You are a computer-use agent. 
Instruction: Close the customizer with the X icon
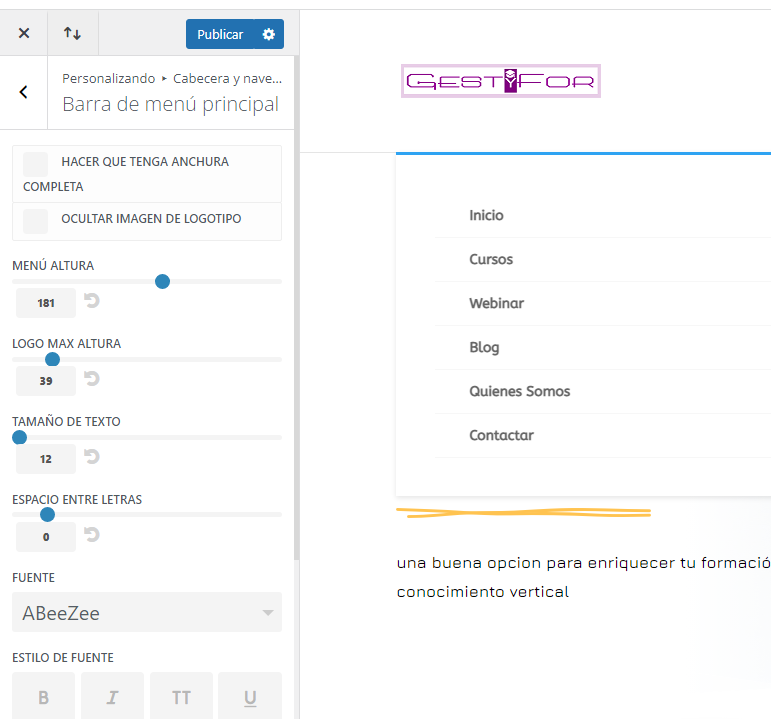click(24, 33)
